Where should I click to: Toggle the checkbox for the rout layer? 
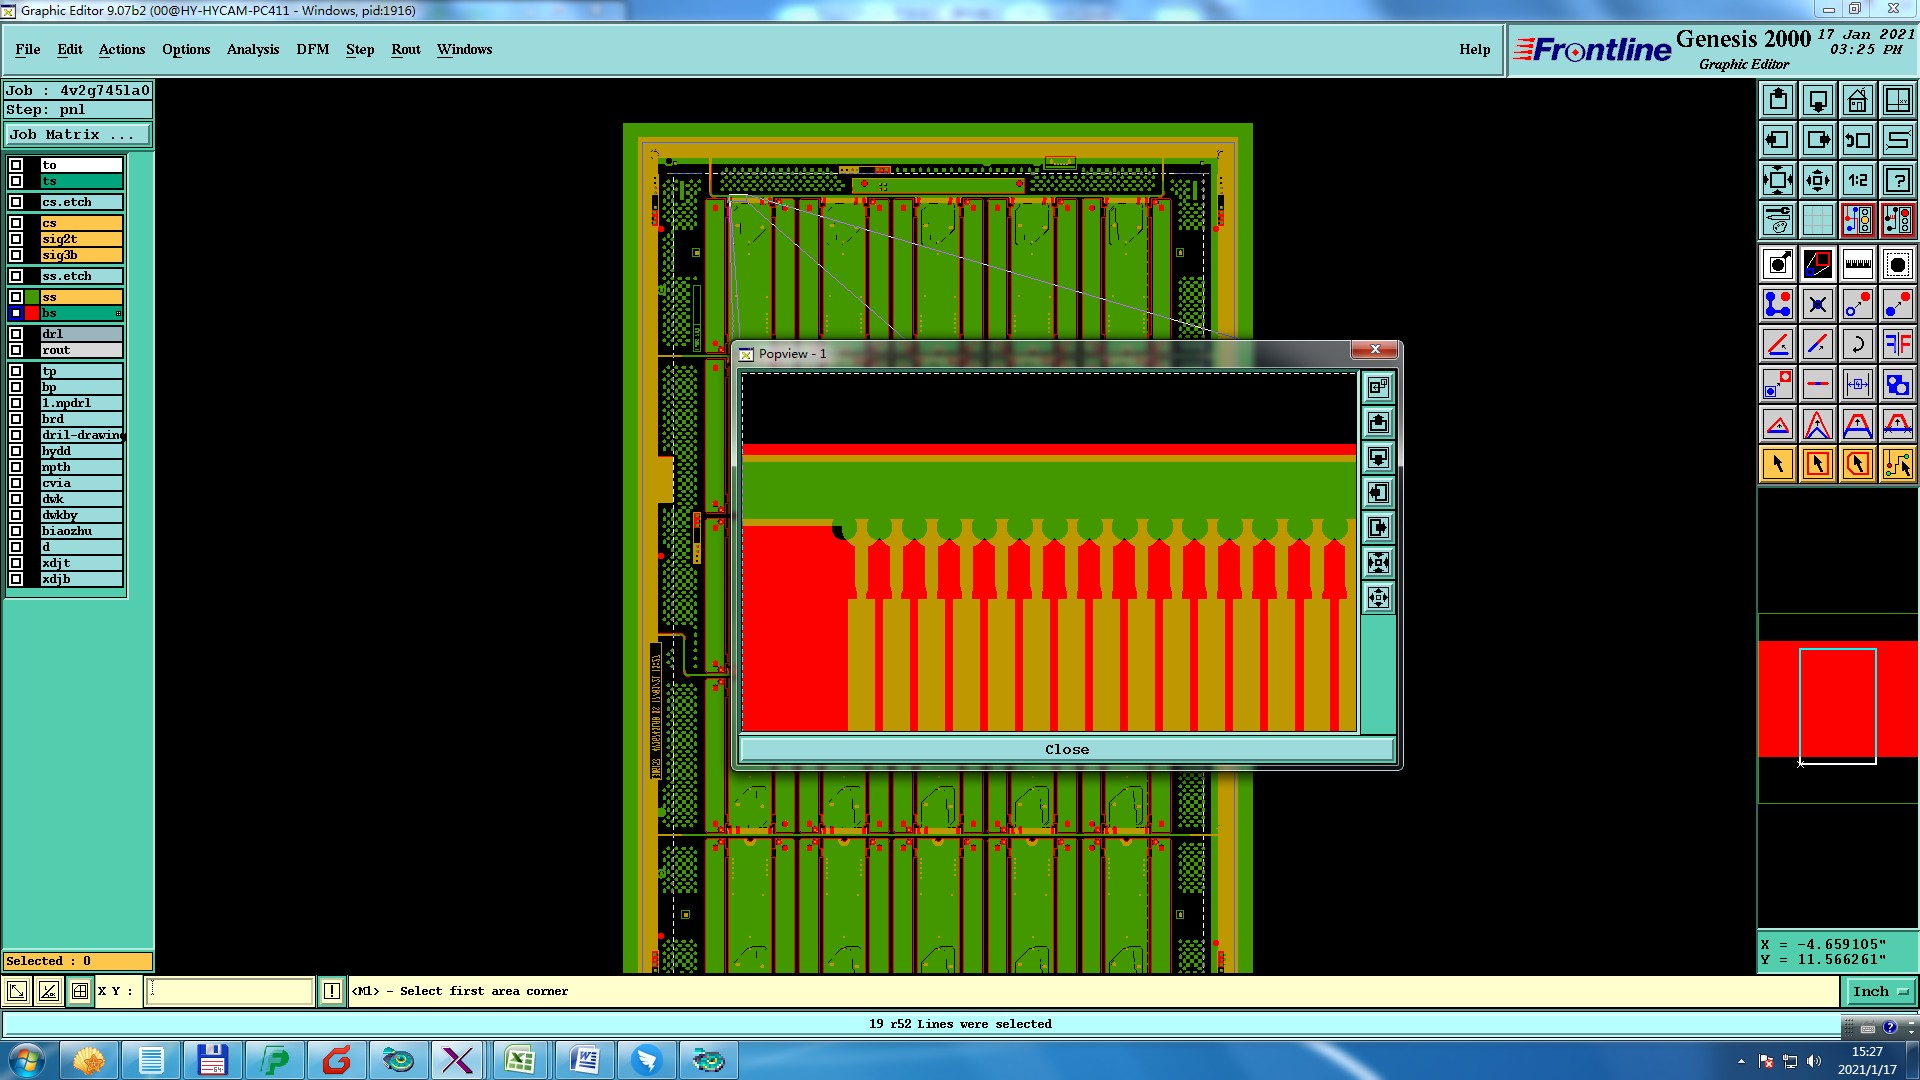tap(16, 350)
